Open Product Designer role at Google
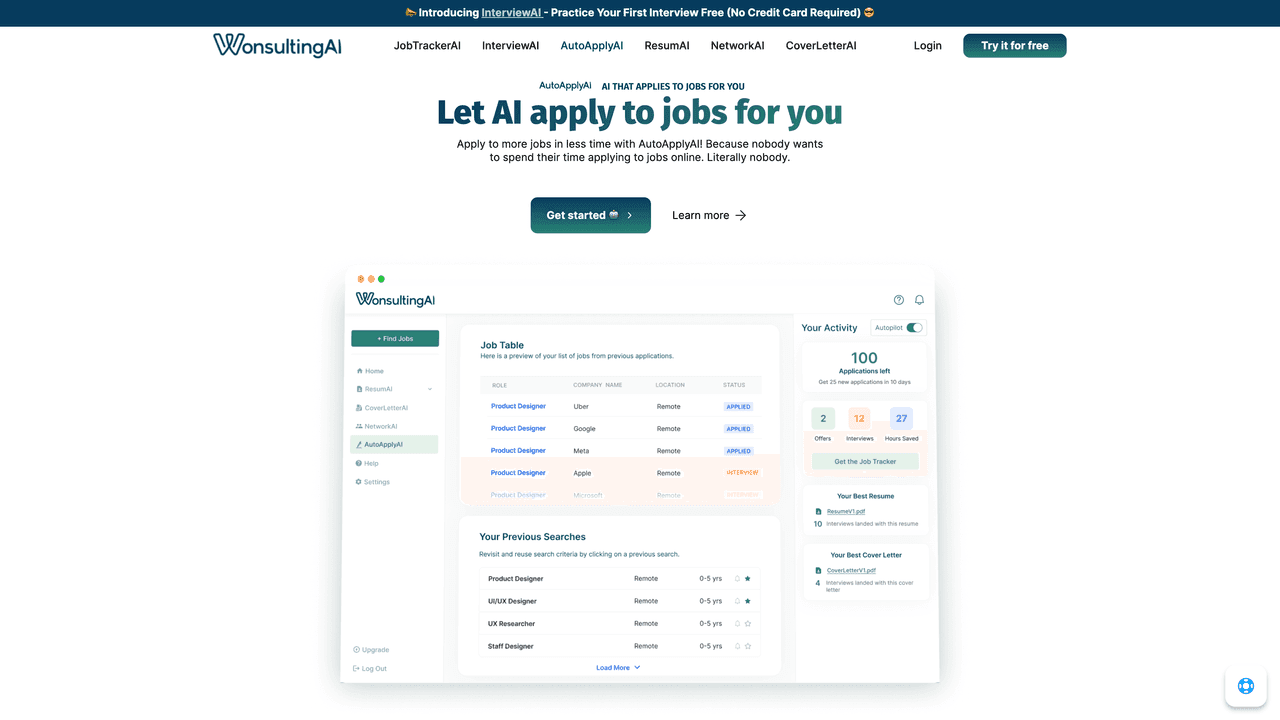1280x720 pixels. (x=518, y=429)
